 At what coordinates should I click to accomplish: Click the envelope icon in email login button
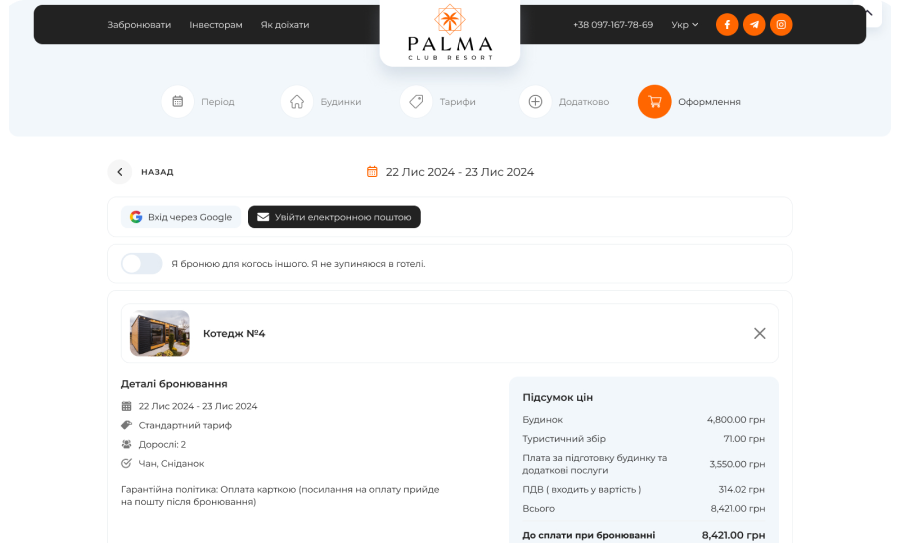pyautogui.click(x=263, y=217)
